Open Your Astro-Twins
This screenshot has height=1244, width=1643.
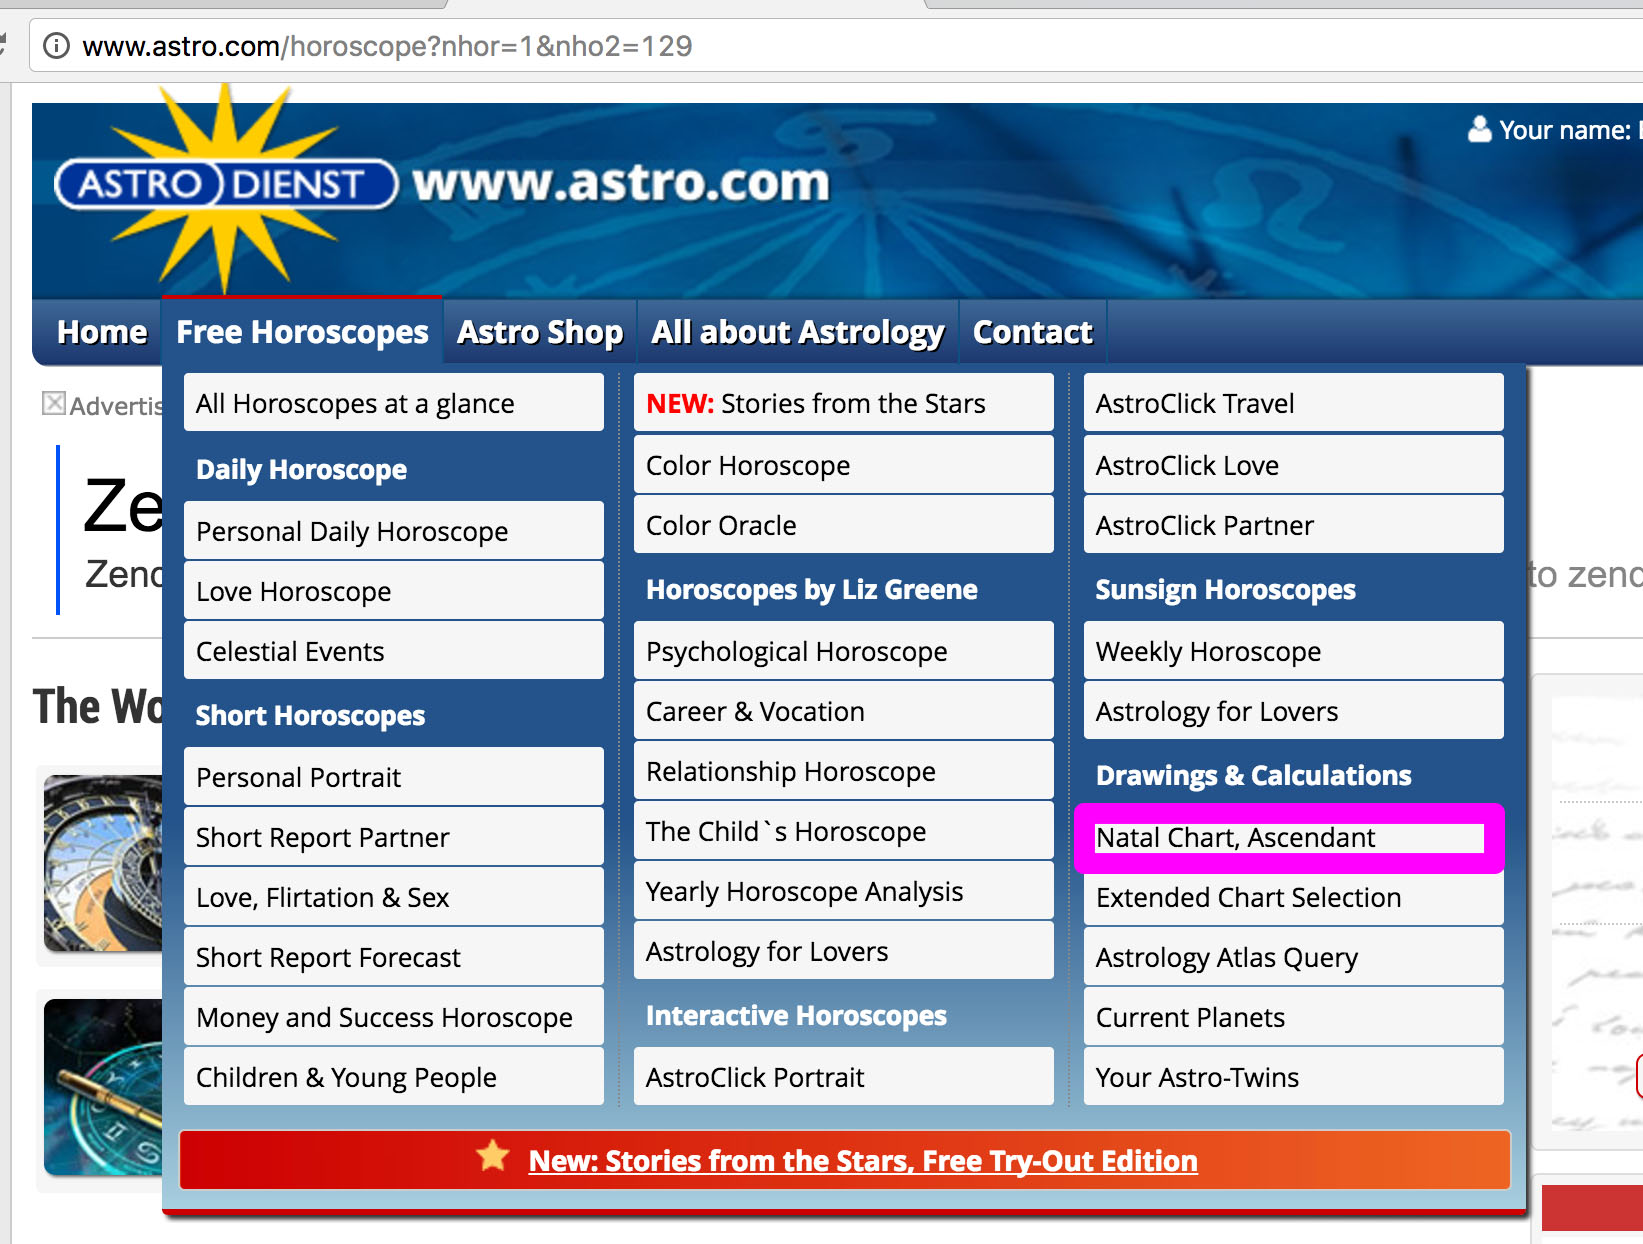tap(1294, 1077)
